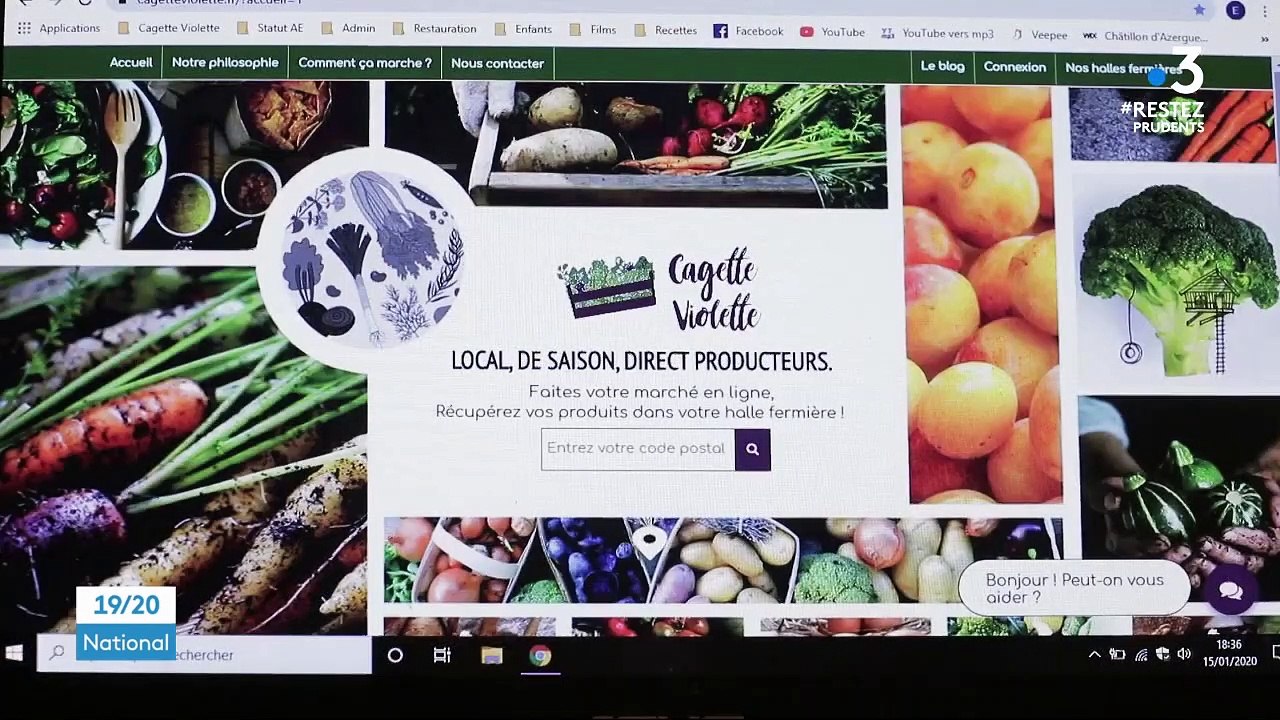Screen dimensions: 1280x720
Task: Open the Chrome Applications shortcut
Action: point(59,28)
